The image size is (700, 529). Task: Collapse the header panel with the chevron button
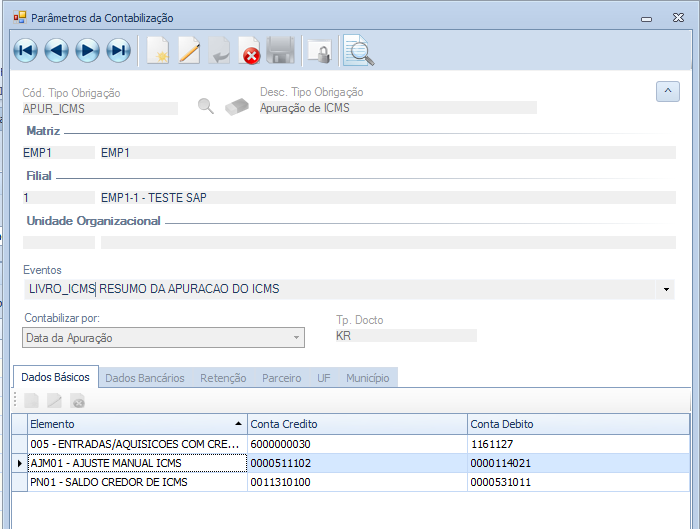667,92
